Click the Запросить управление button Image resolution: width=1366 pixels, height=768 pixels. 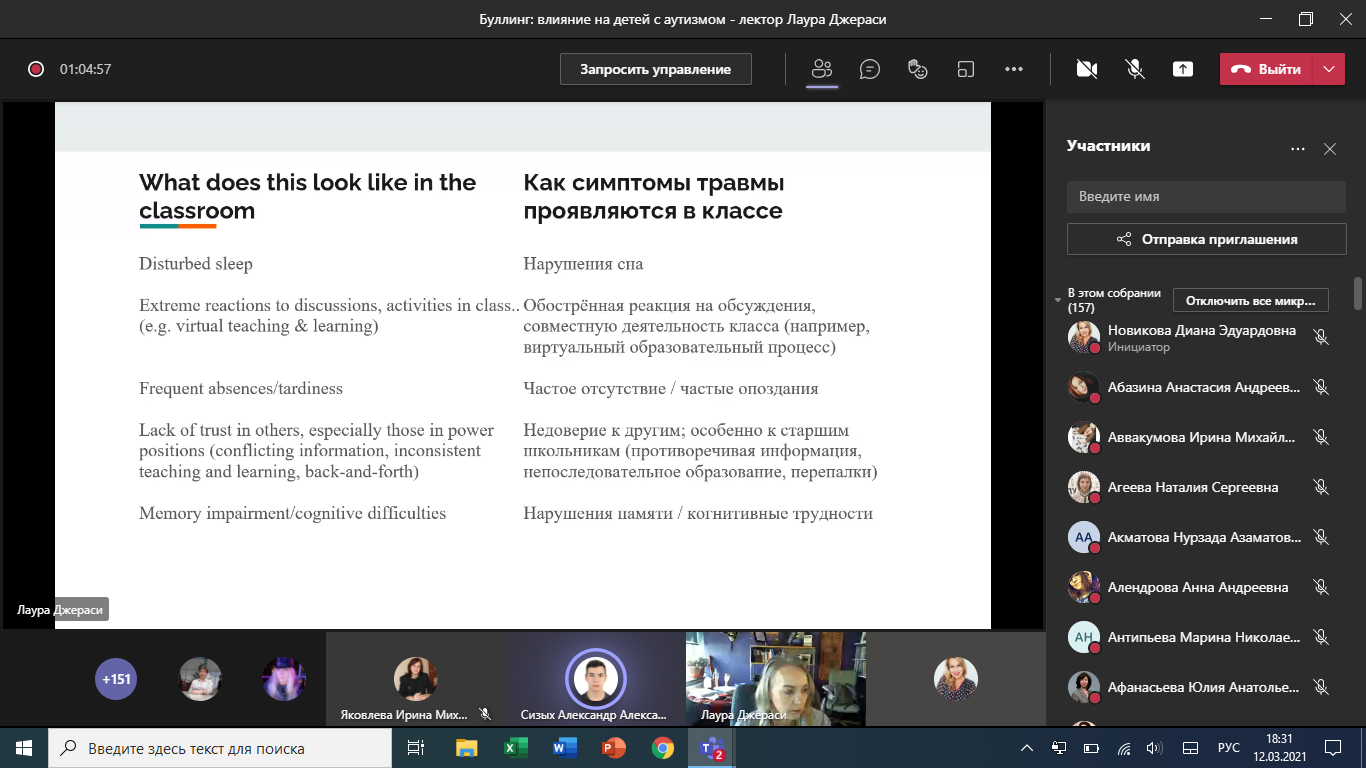656,69
